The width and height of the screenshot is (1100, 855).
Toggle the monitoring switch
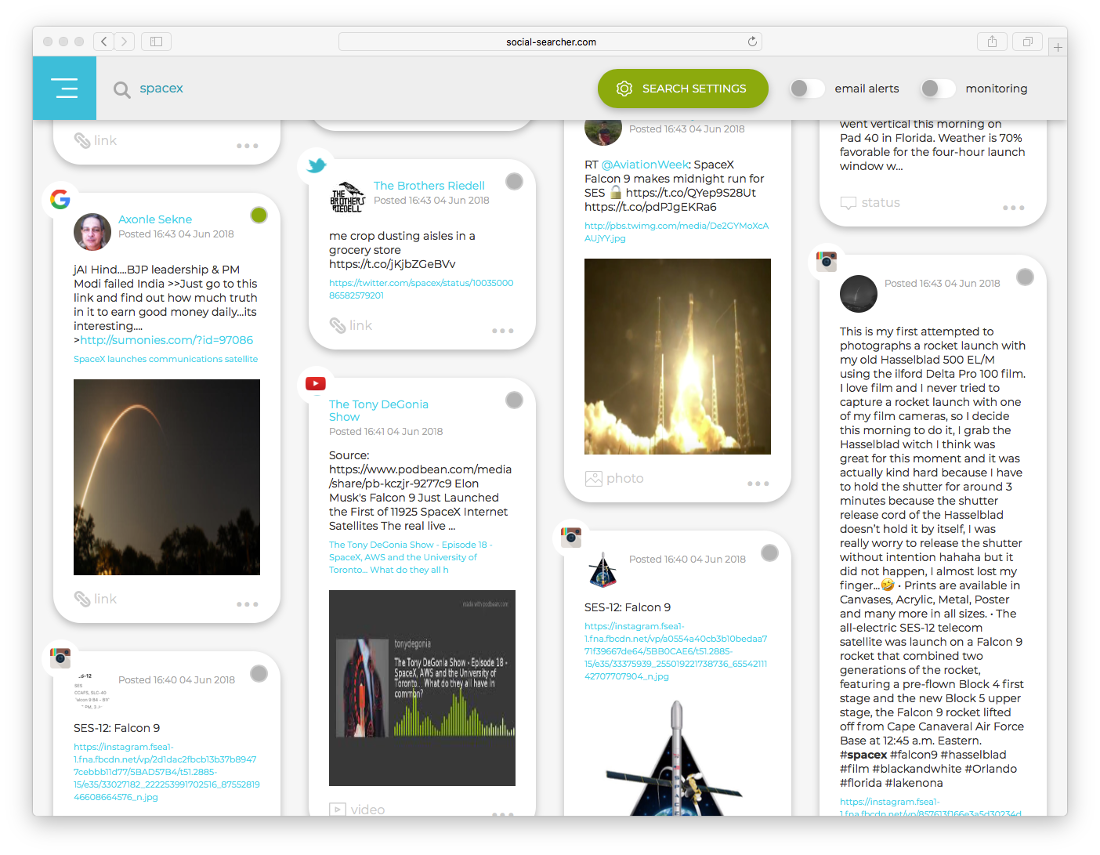[938, 88]
